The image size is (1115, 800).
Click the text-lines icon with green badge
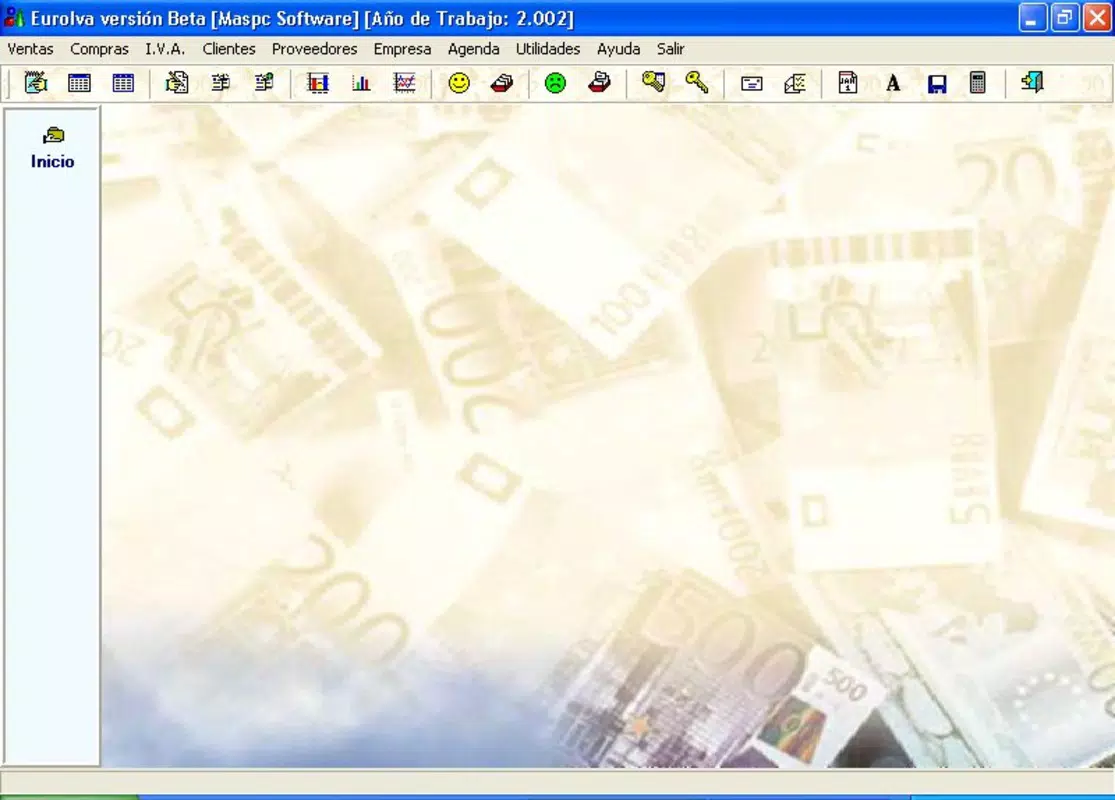(x=264, y=82)
